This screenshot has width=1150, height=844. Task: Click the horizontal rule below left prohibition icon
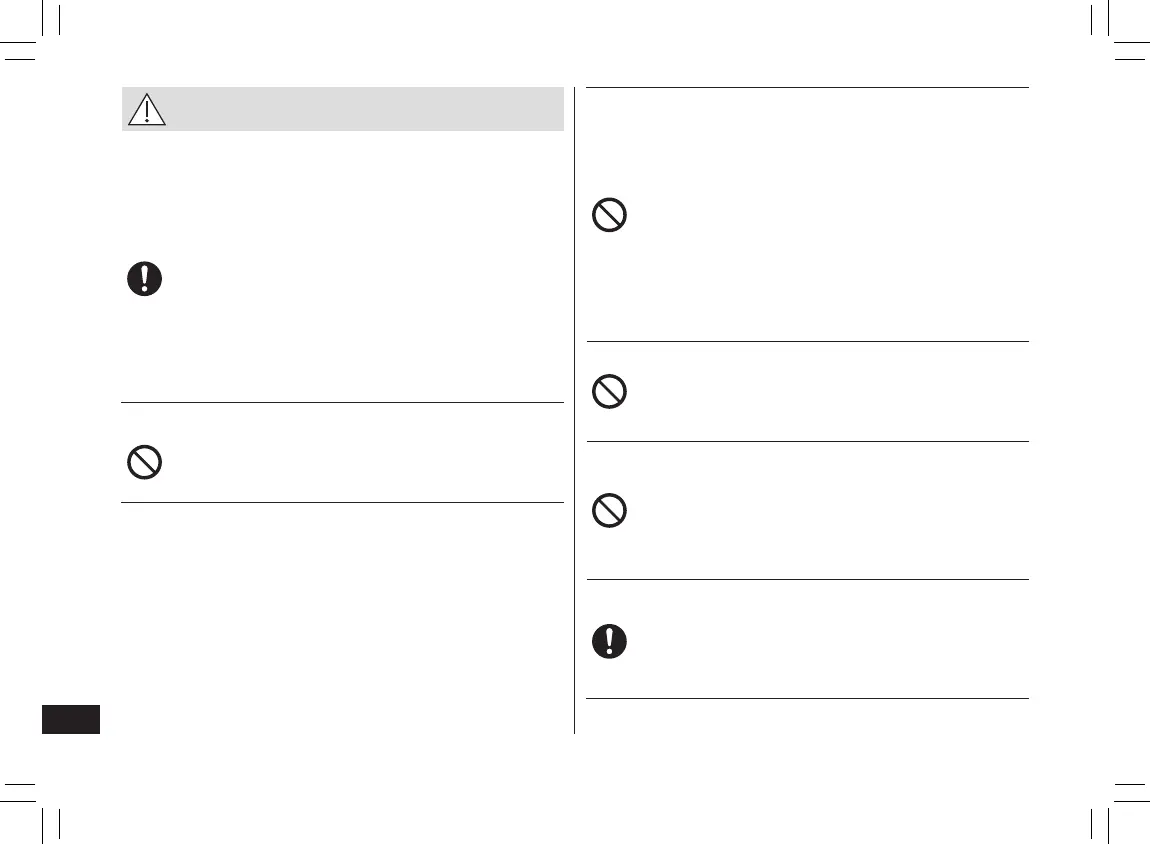point(342,502)
